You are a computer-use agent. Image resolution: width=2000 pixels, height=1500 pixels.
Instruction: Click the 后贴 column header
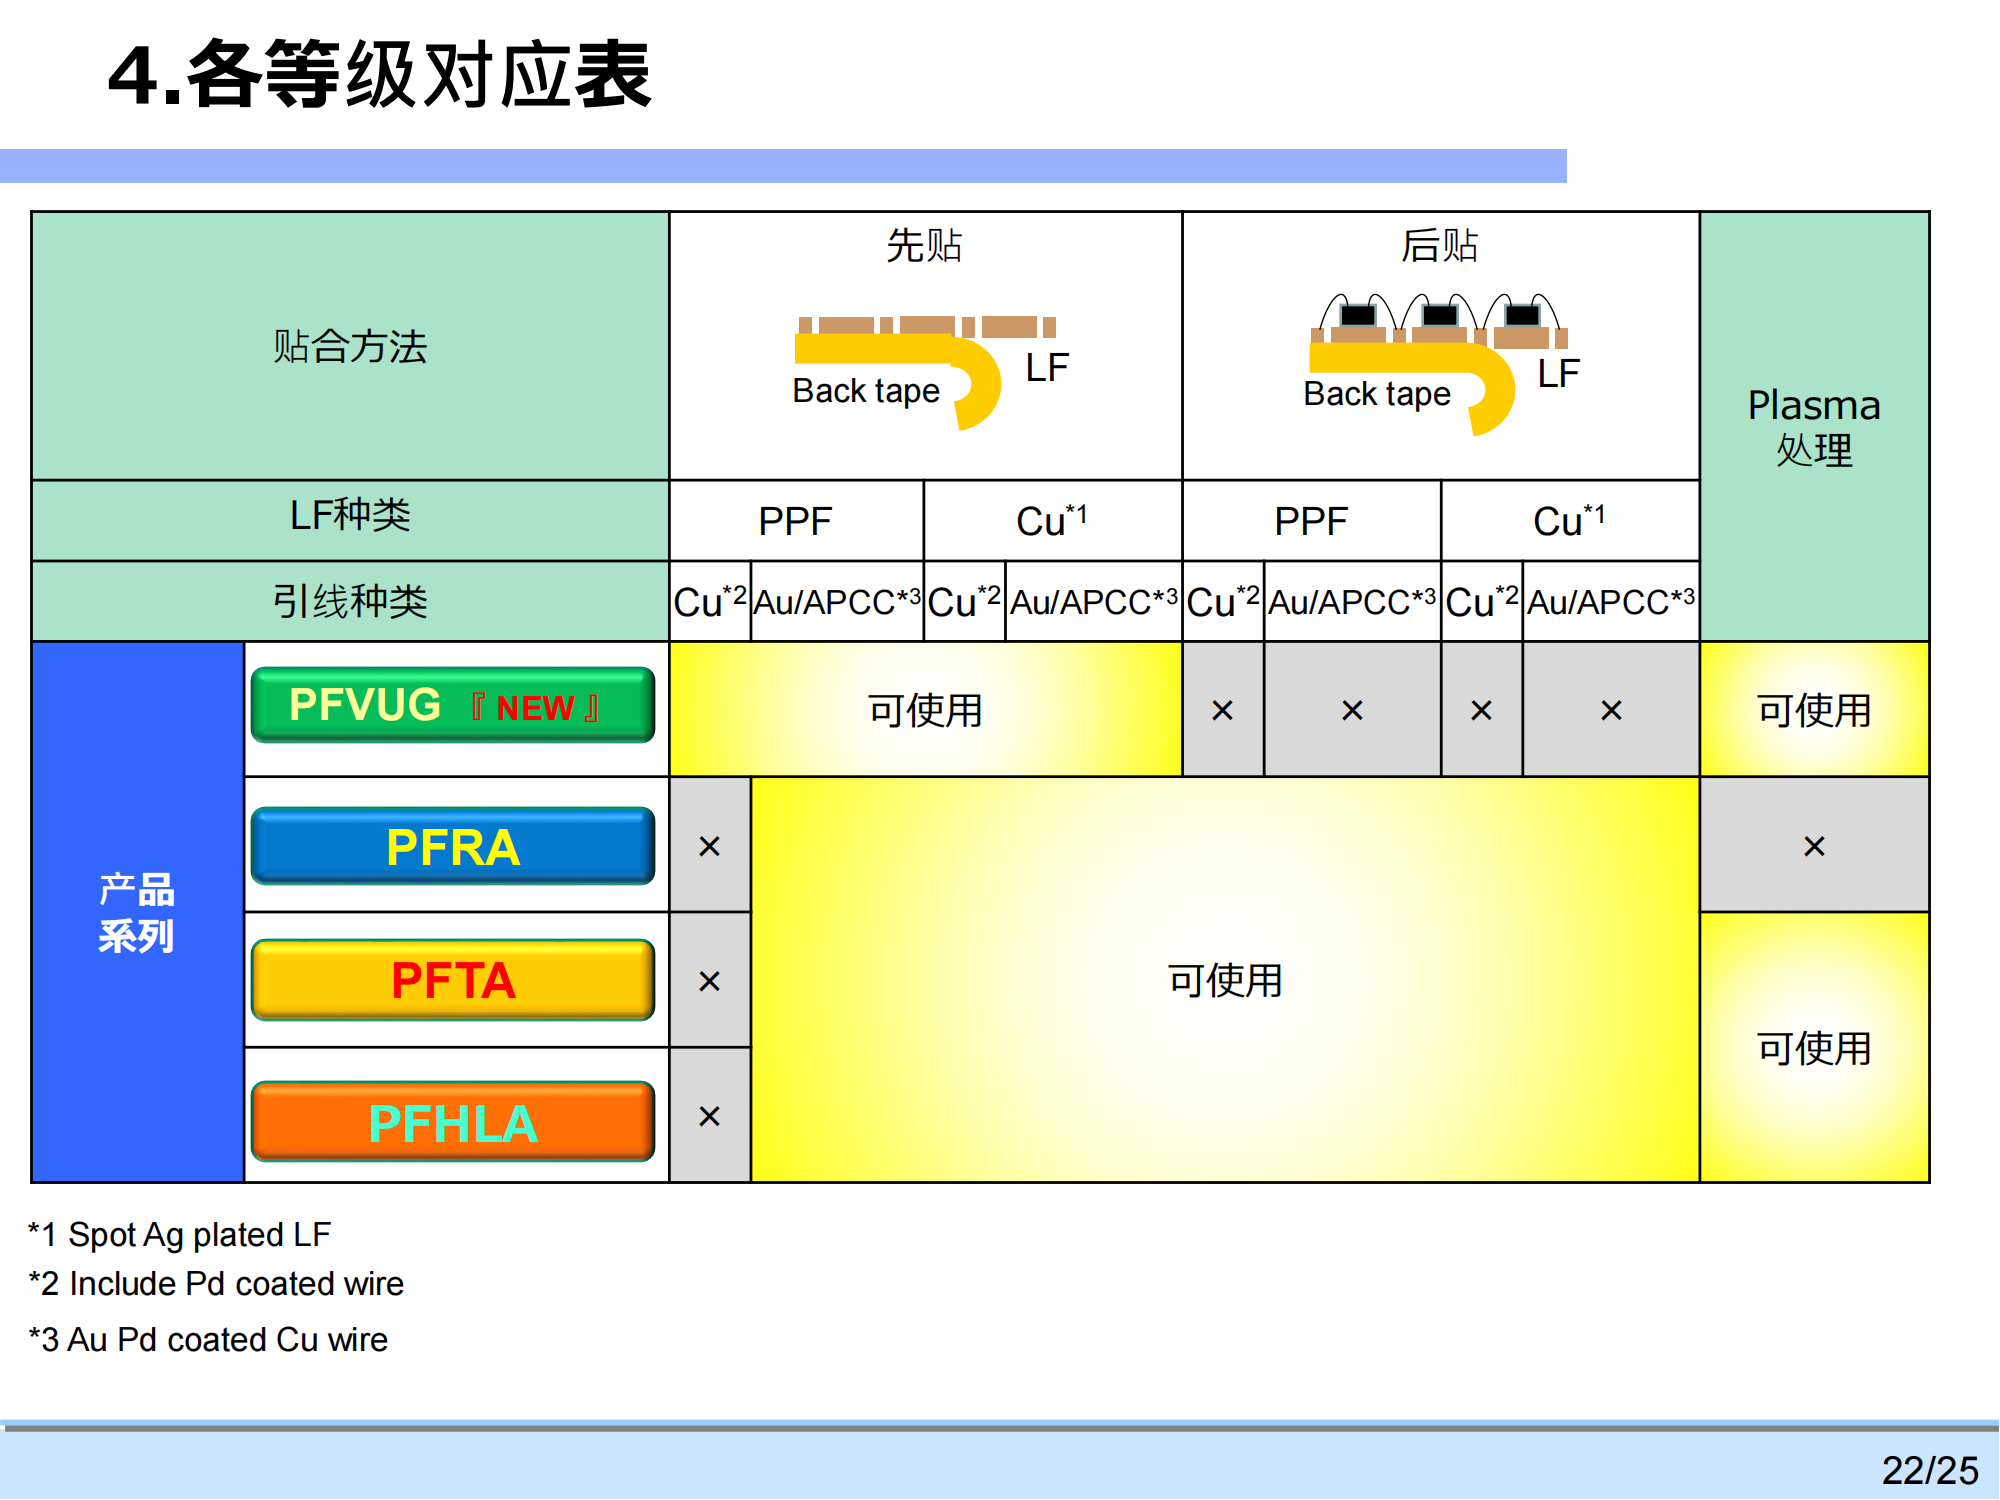click(1440, 245)
